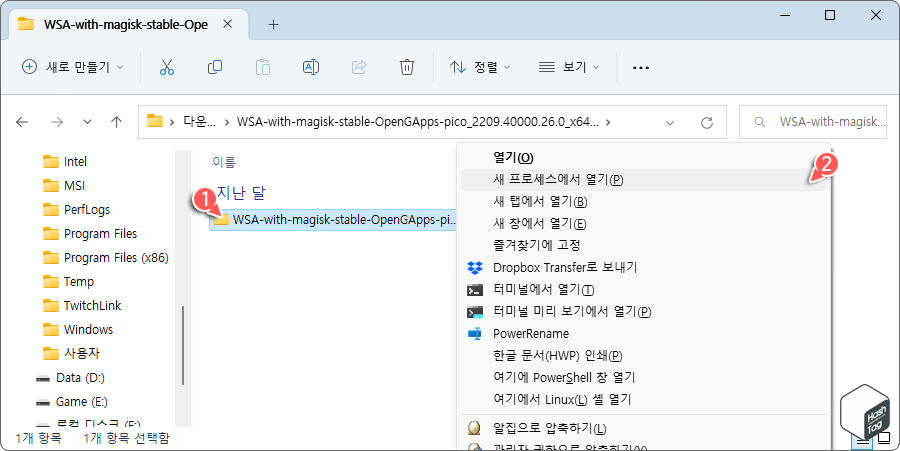Click the sidebar vertical scrollbar
The image size is (900, 451).
[183, 344]
